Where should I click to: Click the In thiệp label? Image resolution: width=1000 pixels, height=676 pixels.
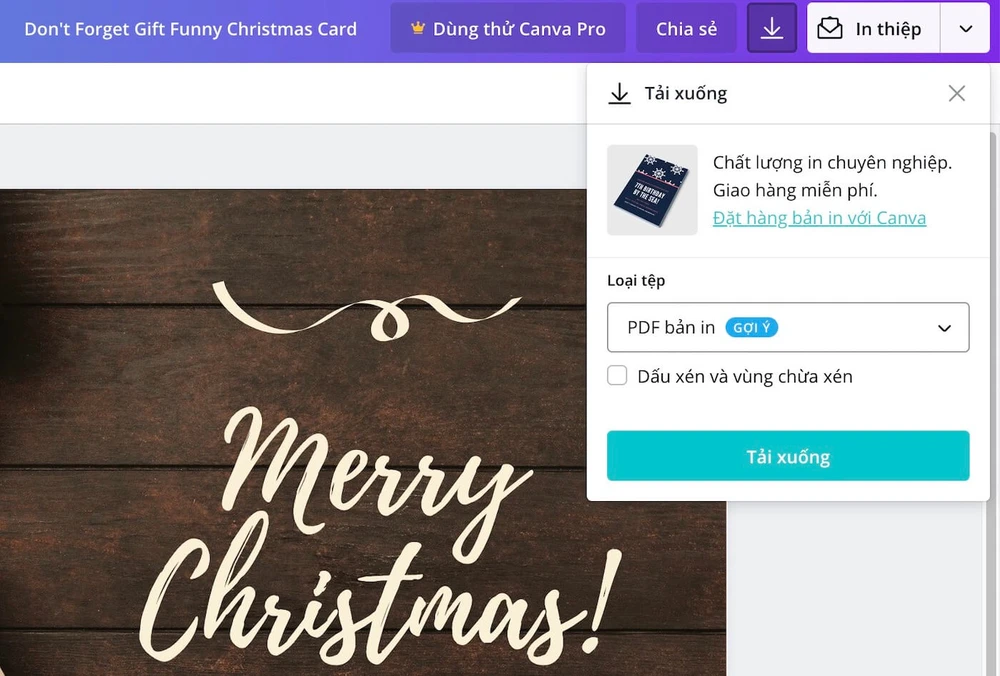point(888,29)
